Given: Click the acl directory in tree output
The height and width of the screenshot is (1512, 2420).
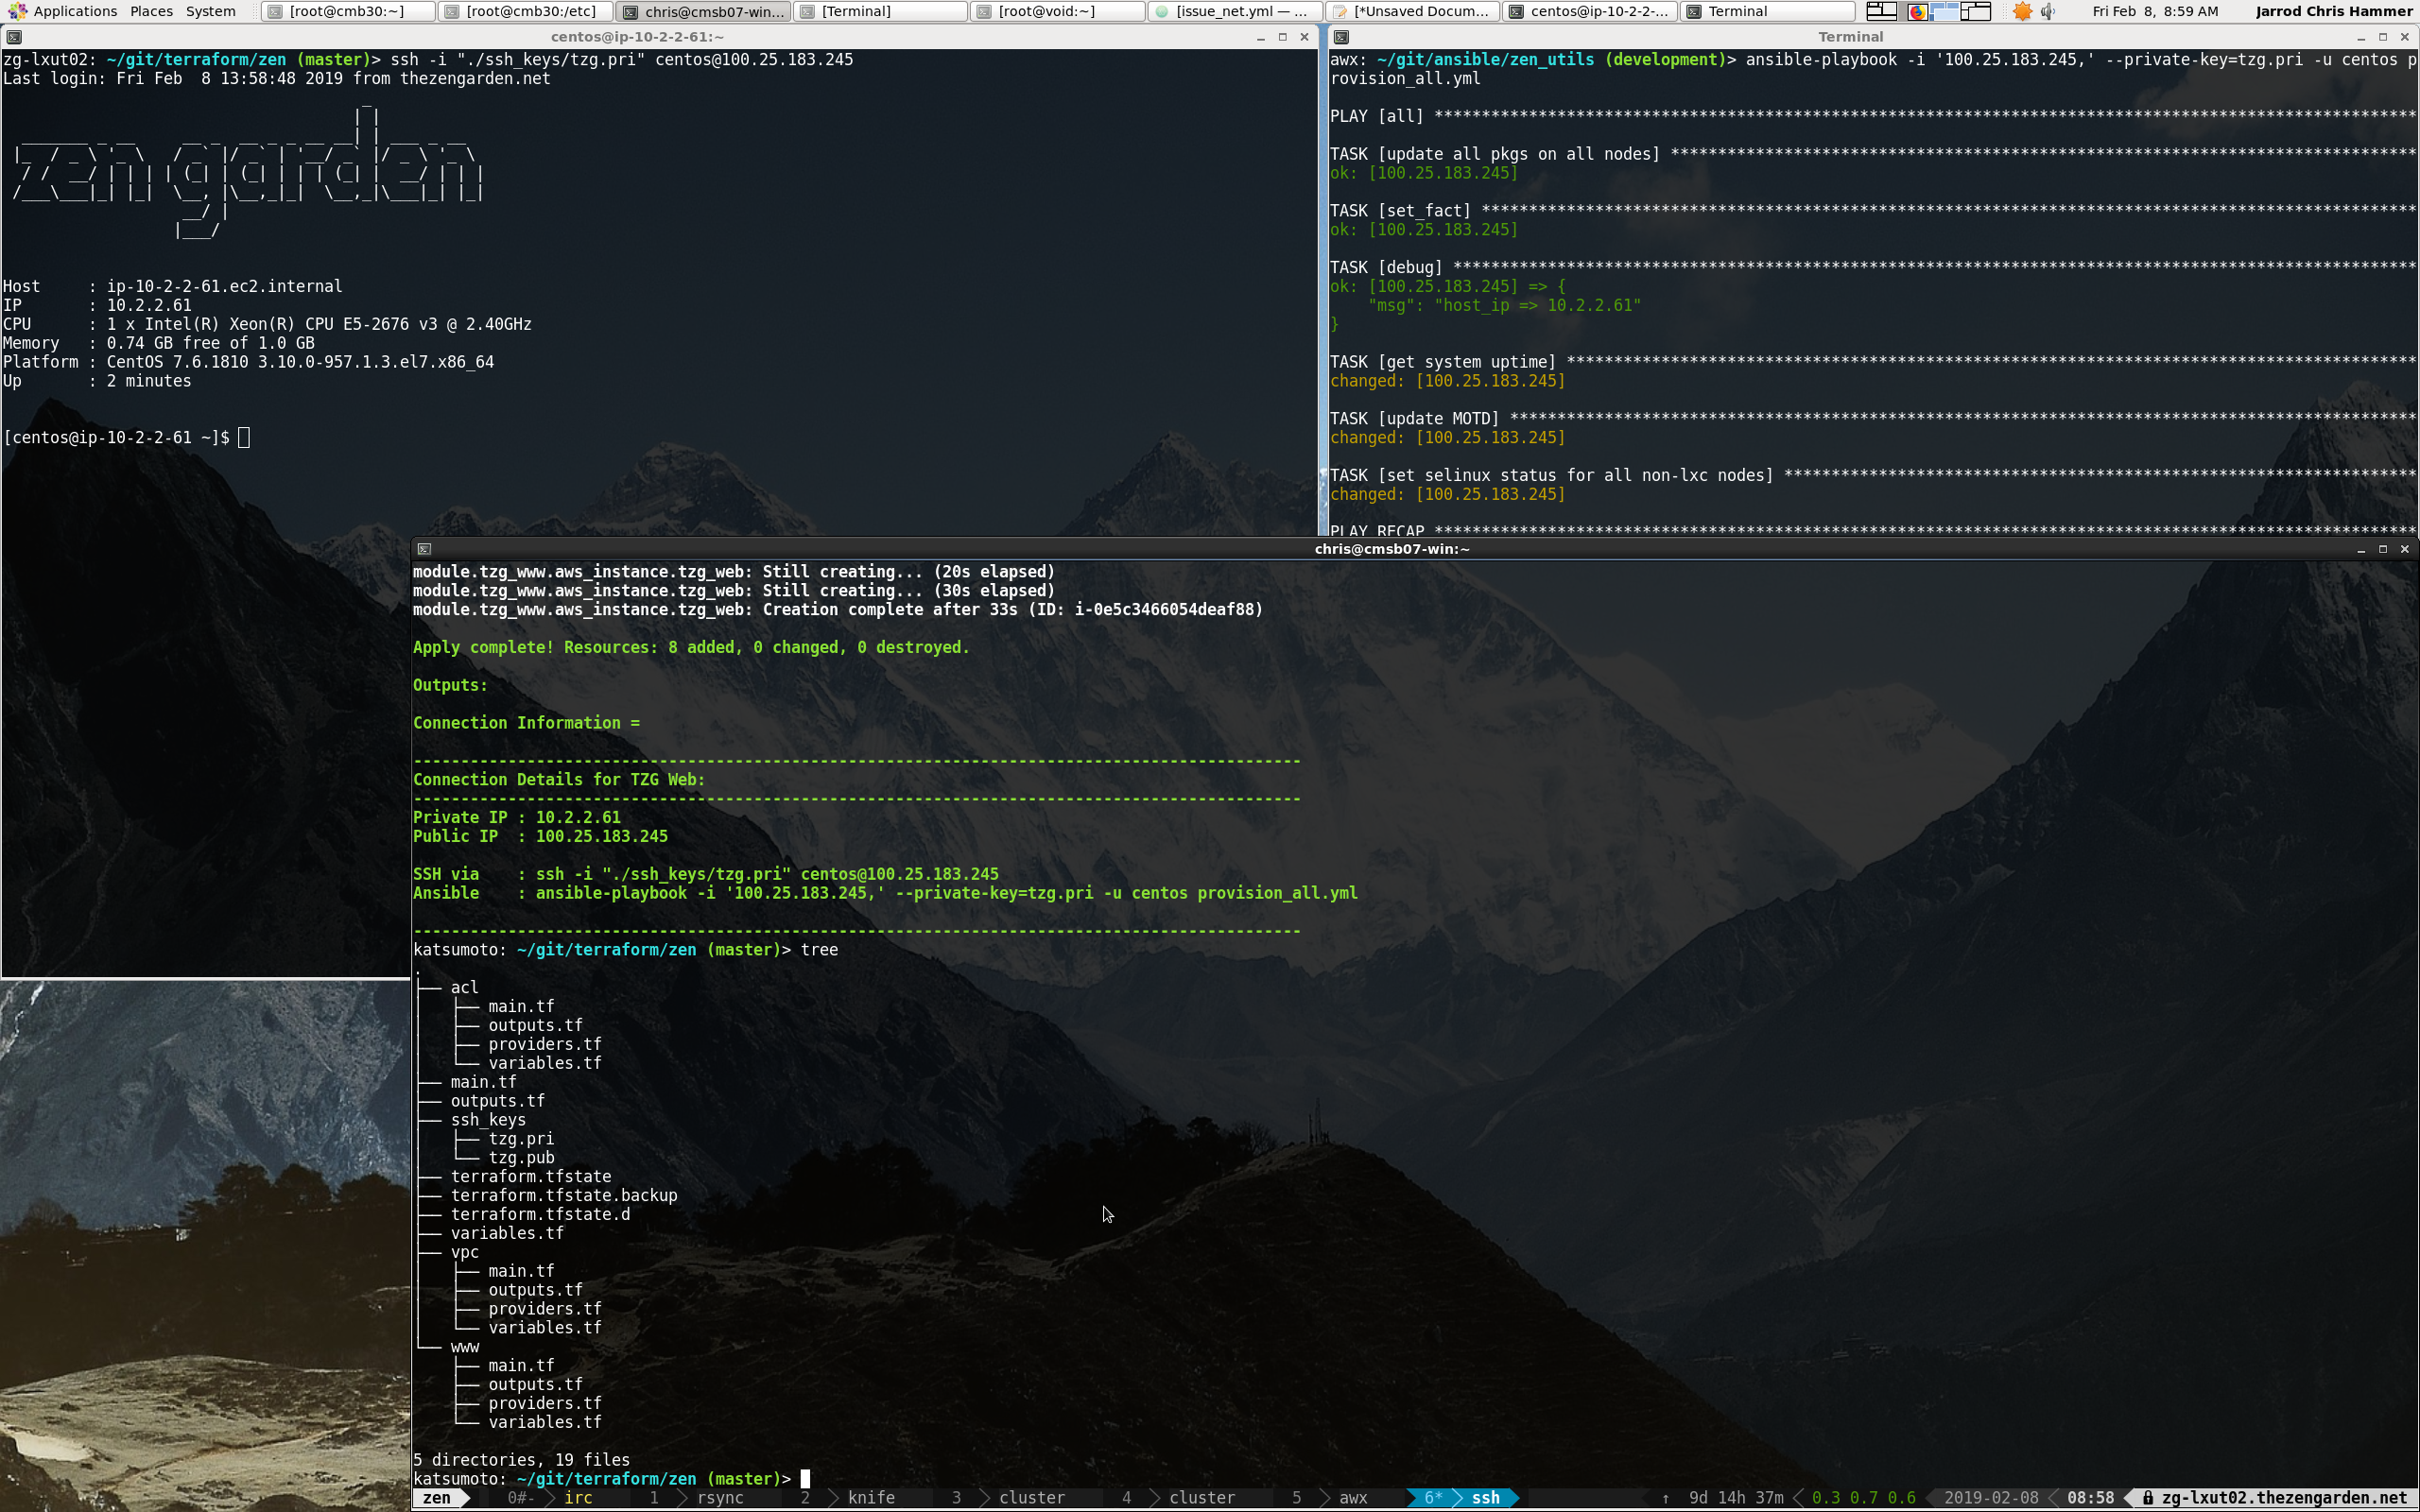Looking at the screenshot, I should click(464, 988).
